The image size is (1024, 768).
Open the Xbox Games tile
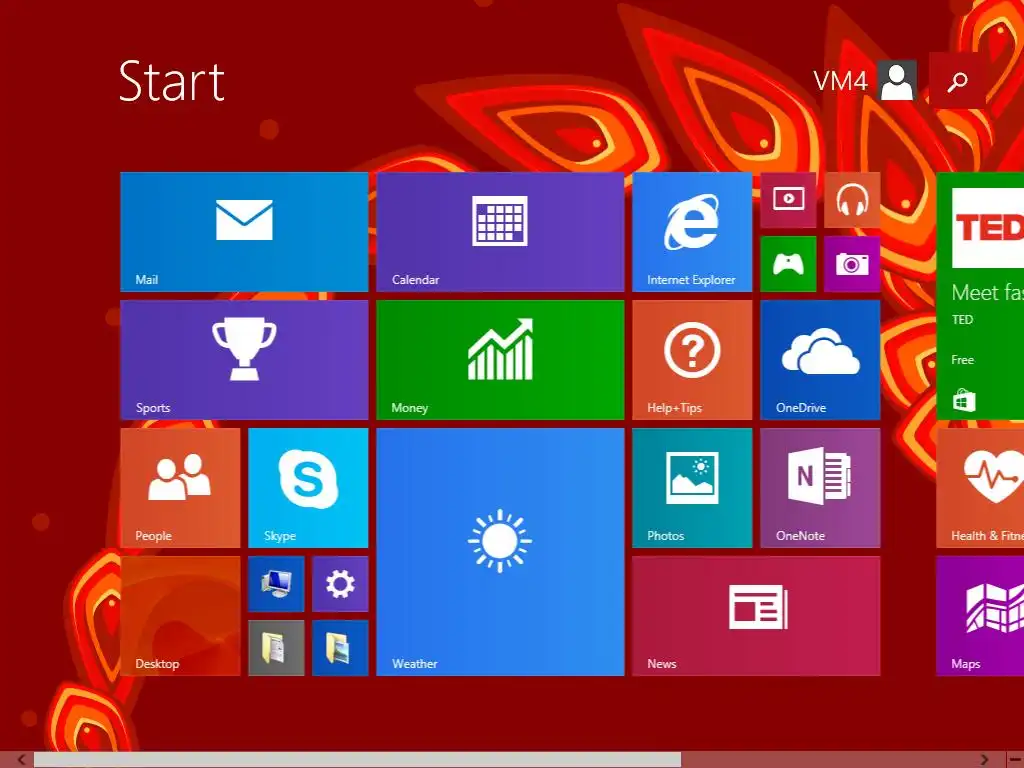pos(788,264)
